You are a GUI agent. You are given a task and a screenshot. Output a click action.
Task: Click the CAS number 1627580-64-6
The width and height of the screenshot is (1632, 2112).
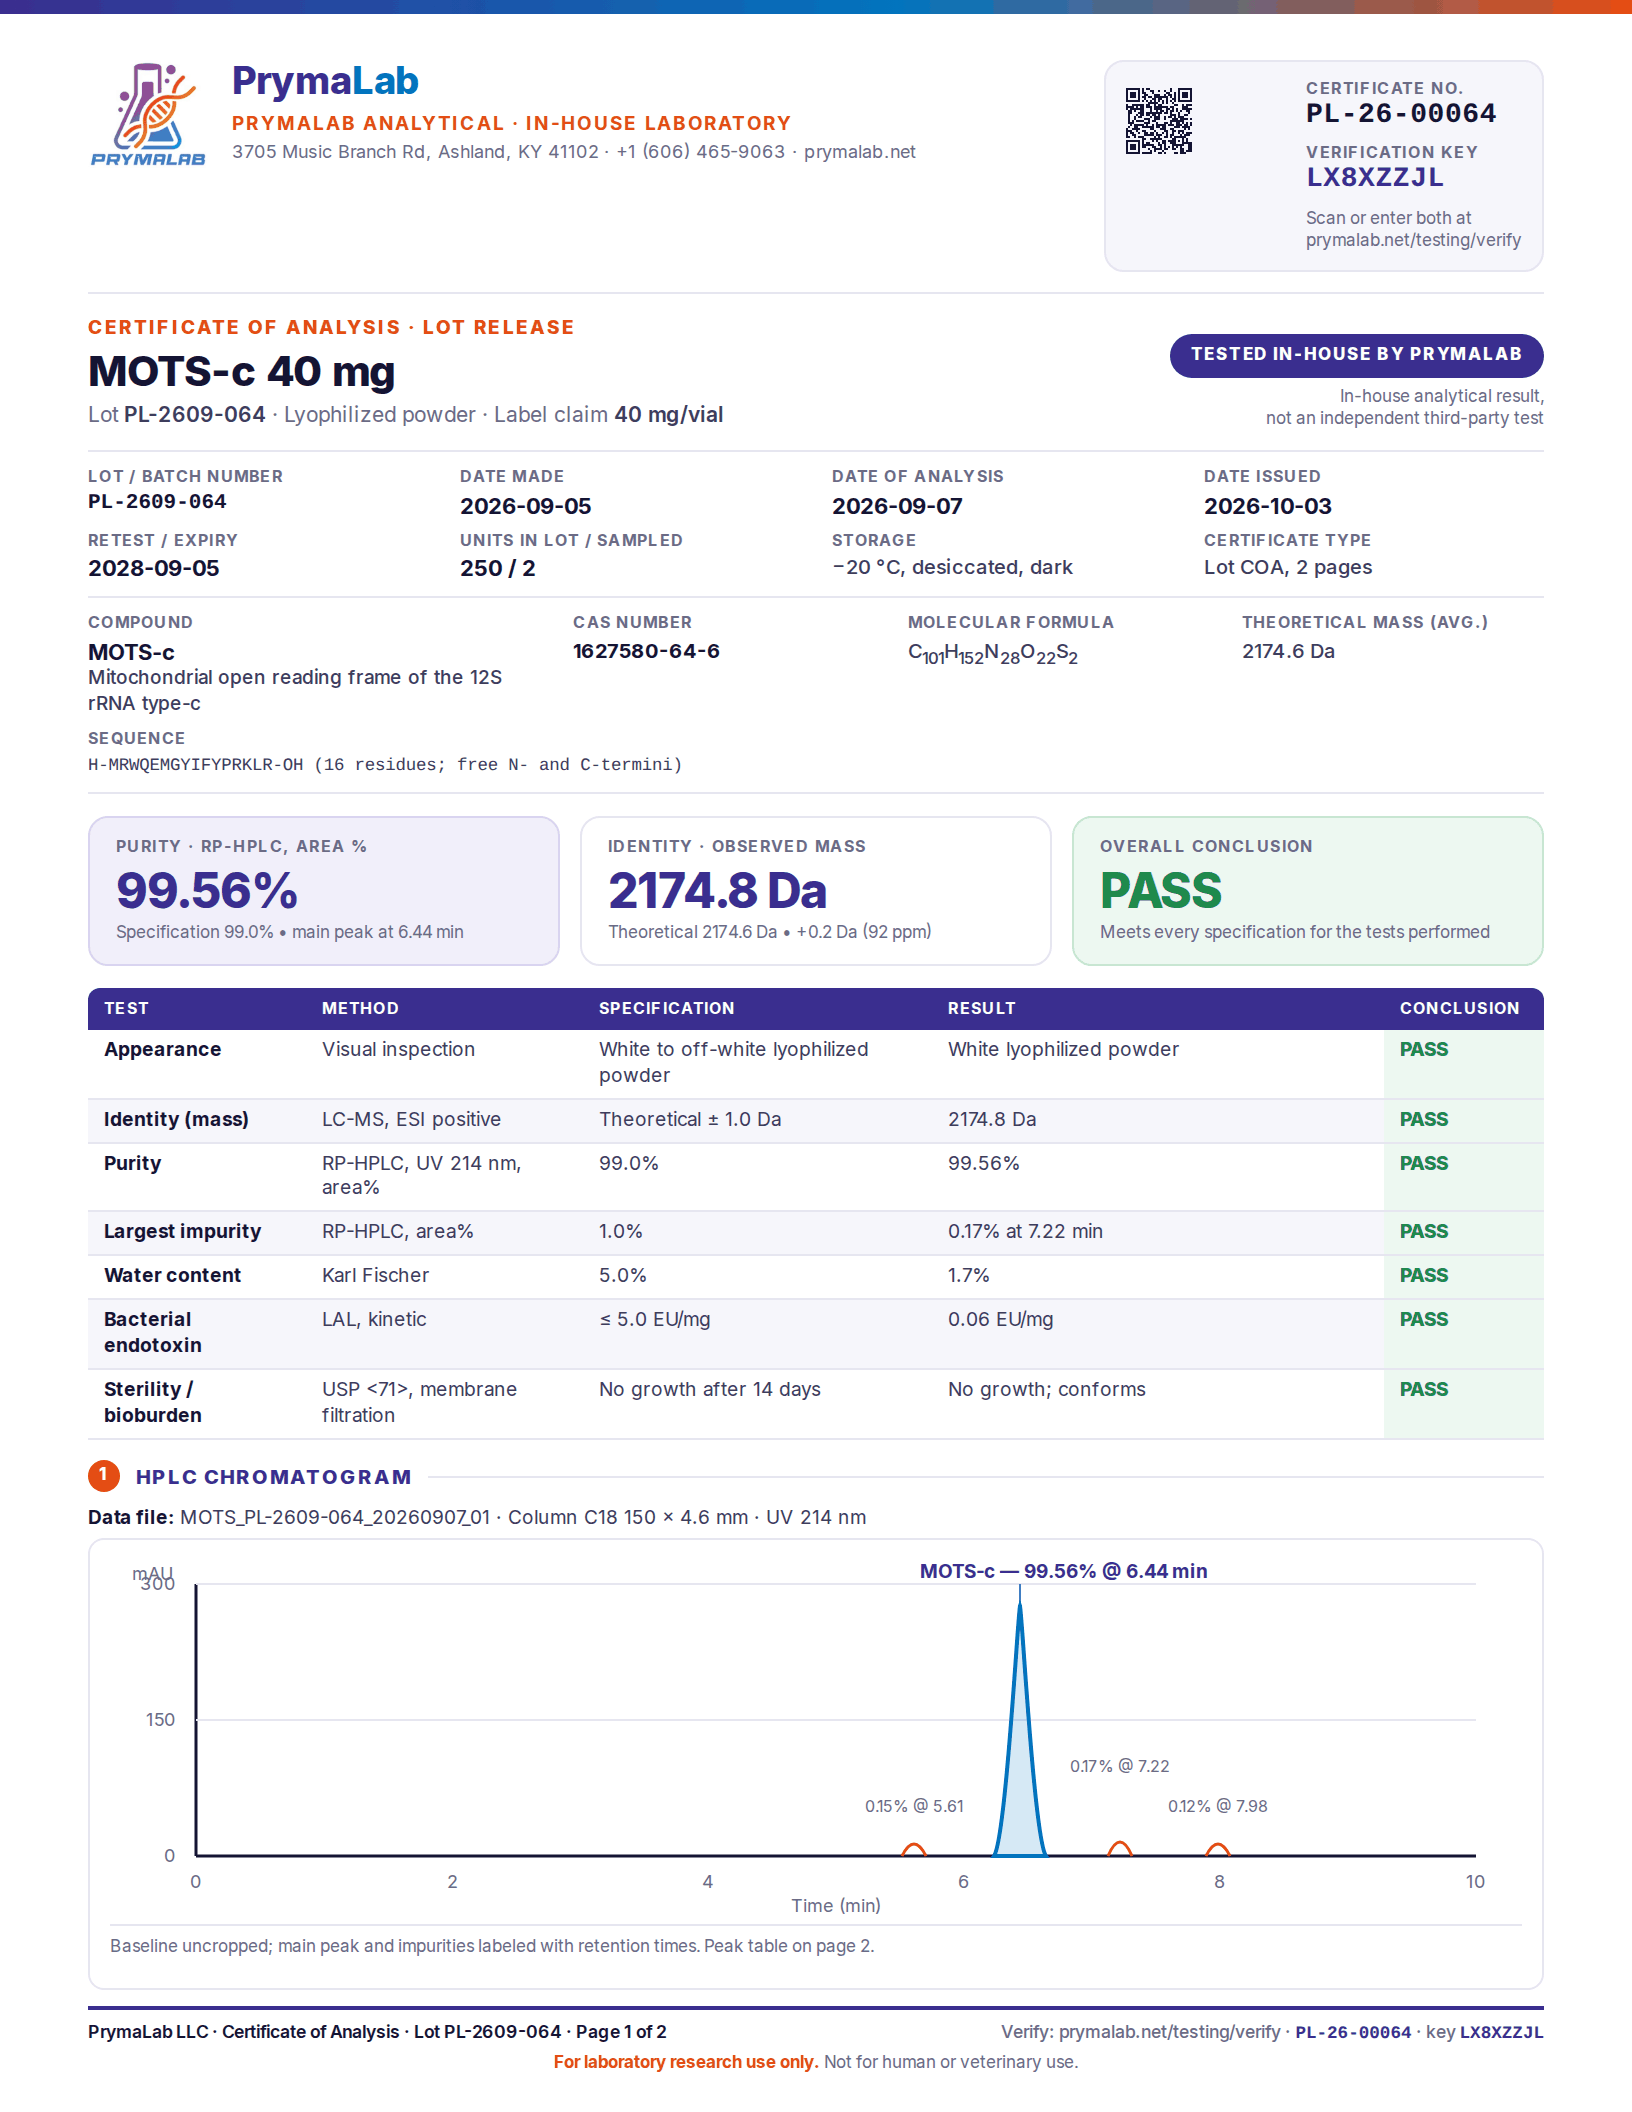646,651
